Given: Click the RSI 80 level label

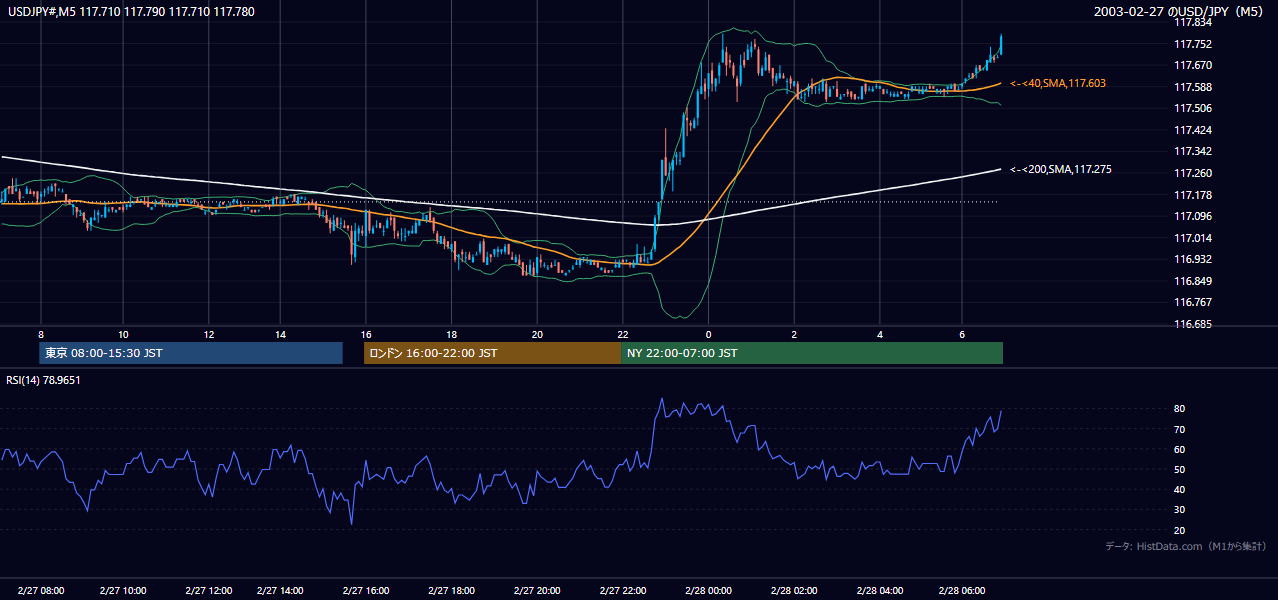Looking at the screenshot, I should click(x=1180, y=409).
